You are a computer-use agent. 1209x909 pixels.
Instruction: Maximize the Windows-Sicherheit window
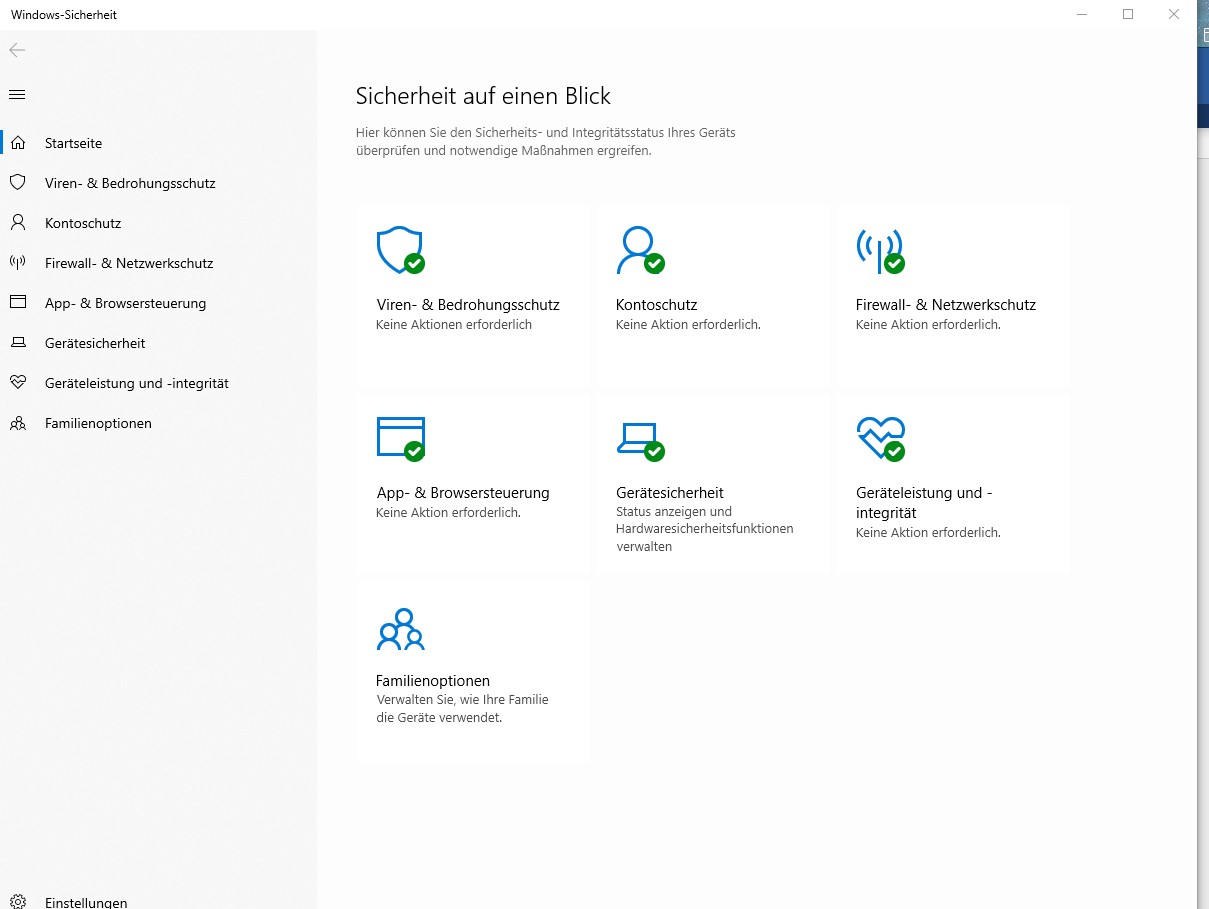pos(1128,14)
